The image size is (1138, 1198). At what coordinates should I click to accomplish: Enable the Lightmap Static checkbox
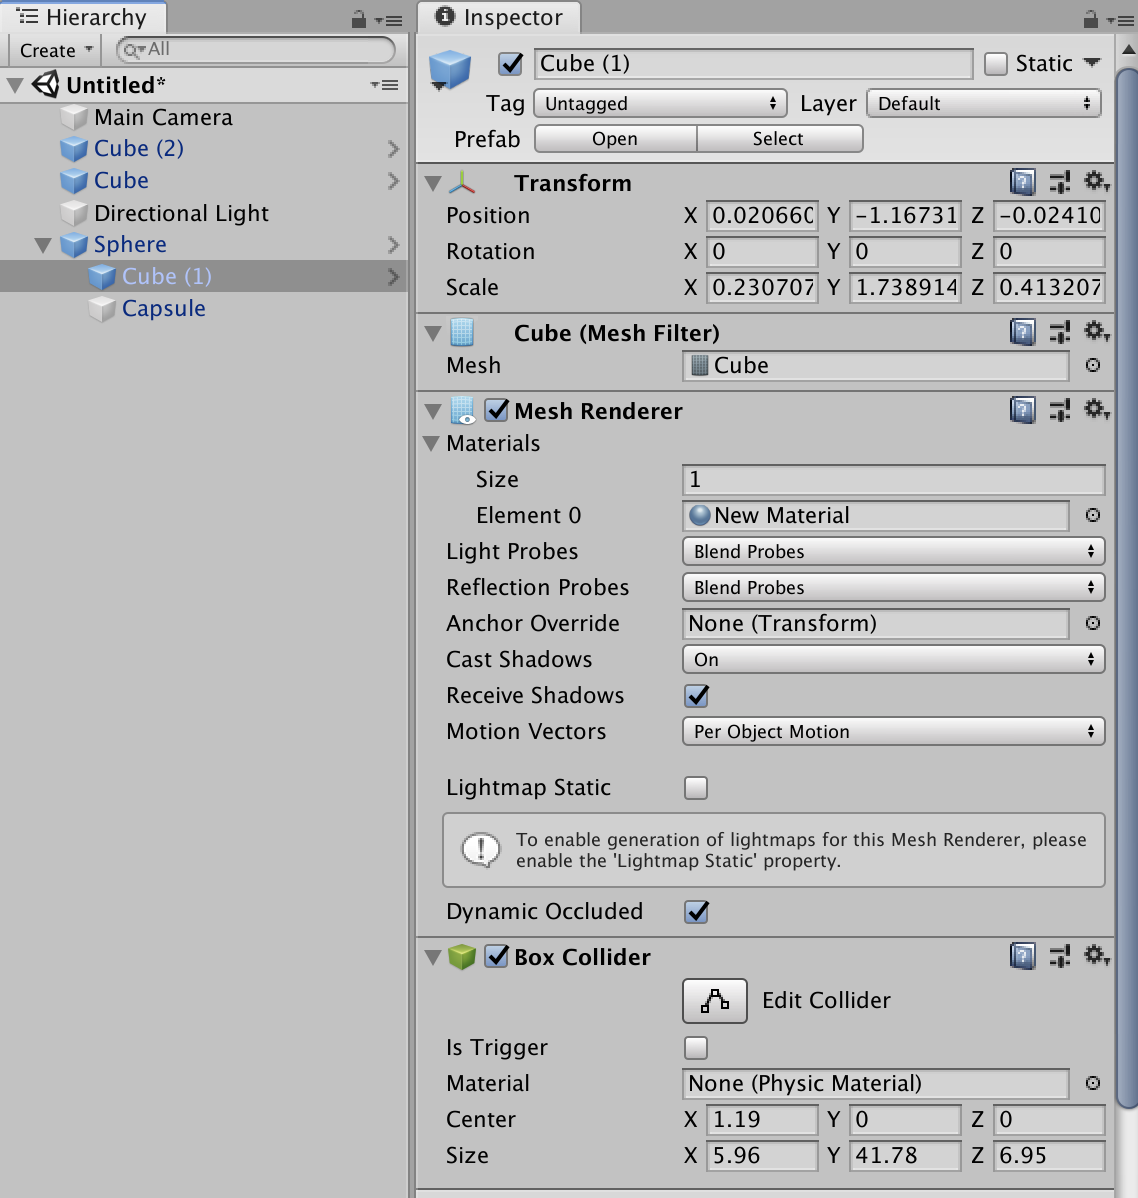pos(696,788)
